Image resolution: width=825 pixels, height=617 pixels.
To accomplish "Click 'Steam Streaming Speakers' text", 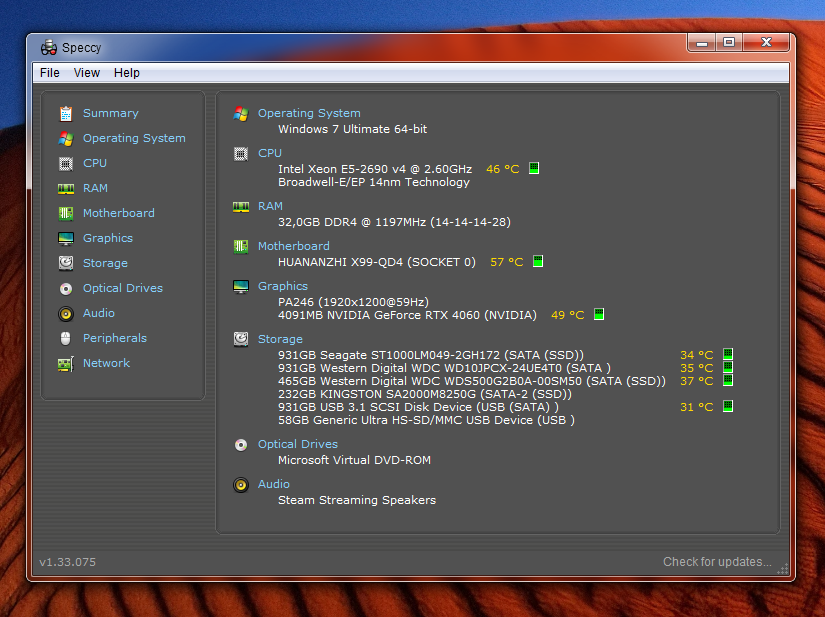I will (357, 500).
